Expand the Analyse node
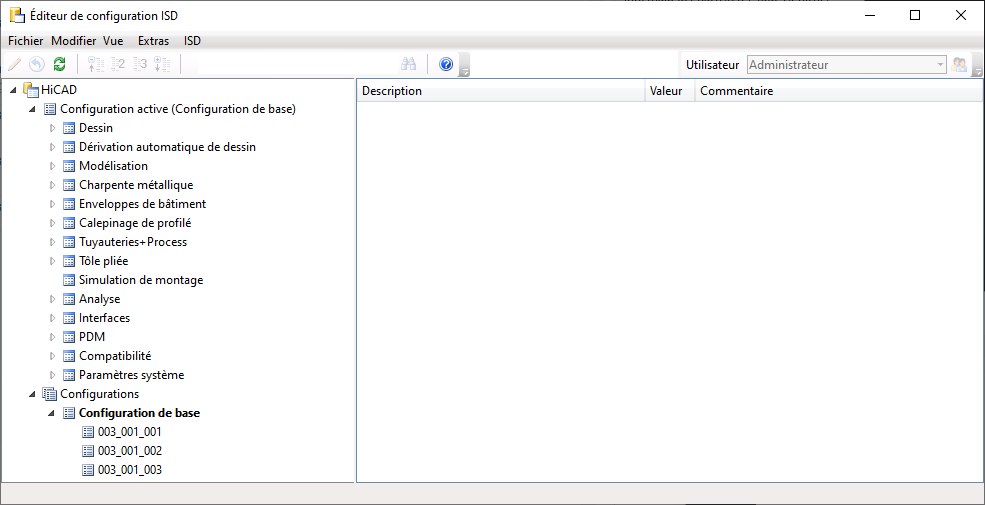This screenshot has height=505, width=985. (x=53, y=299)
